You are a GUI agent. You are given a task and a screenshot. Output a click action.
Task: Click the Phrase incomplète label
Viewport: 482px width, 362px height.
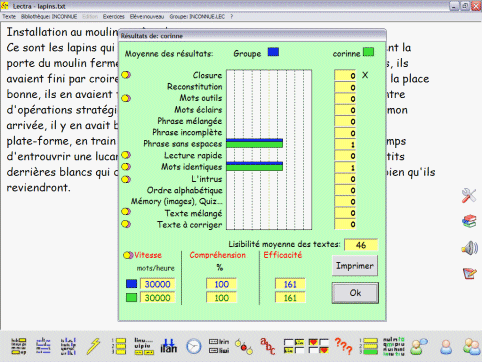(187, 132)
